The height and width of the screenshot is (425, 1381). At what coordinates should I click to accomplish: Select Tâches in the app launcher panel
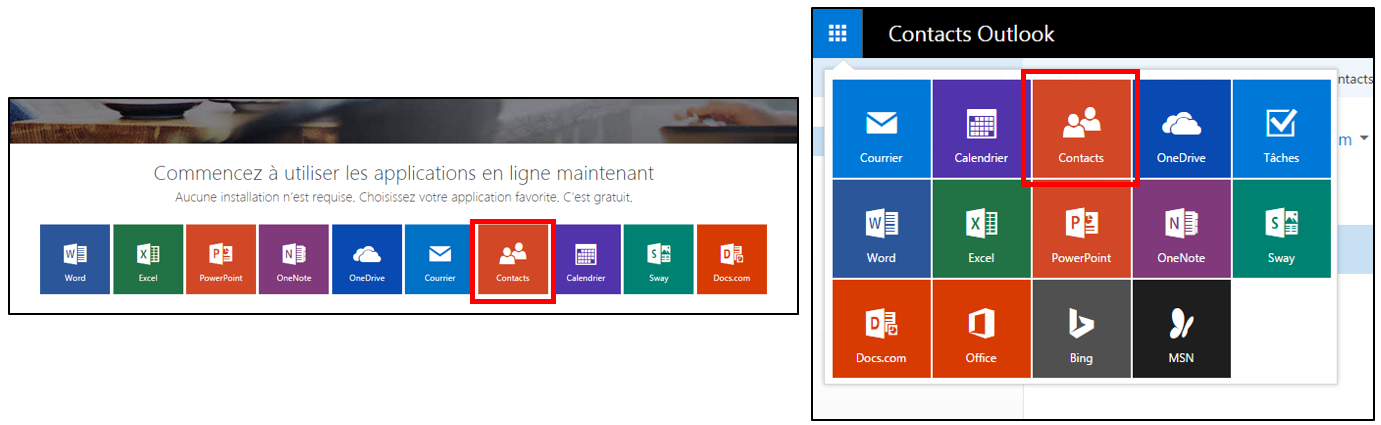click(x=1282, y=129)
